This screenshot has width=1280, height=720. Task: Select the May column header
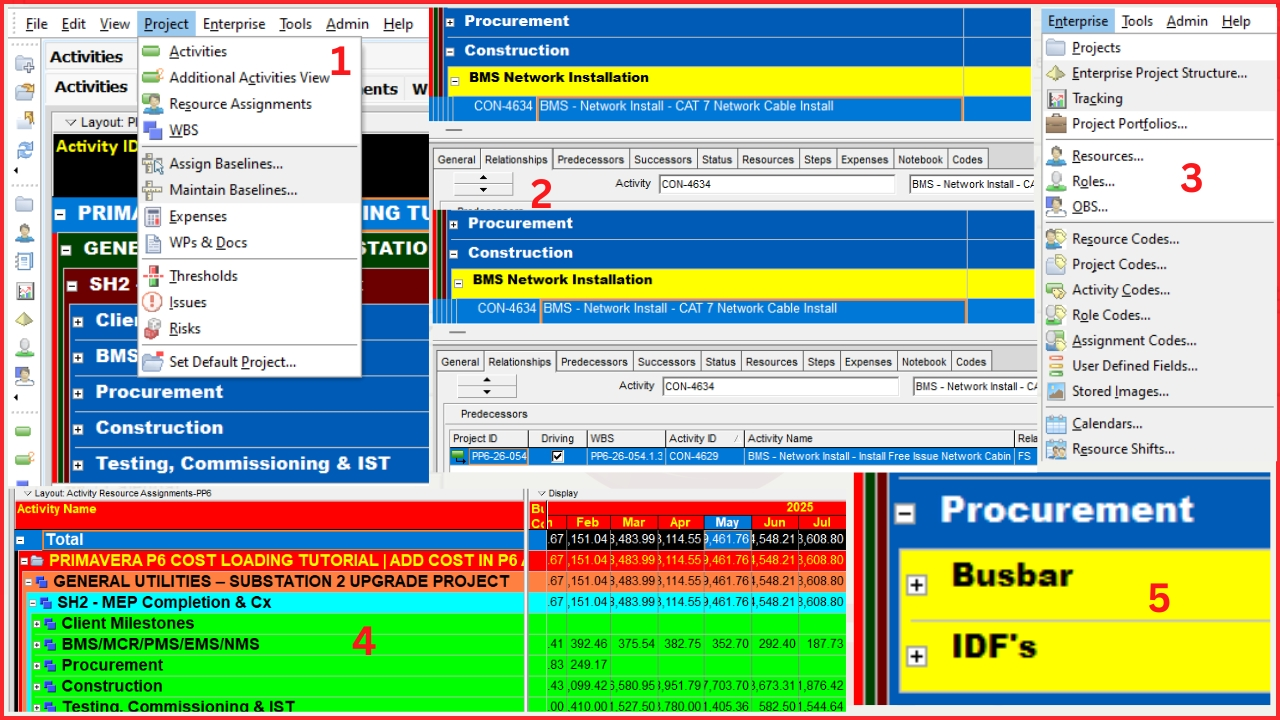727,522
